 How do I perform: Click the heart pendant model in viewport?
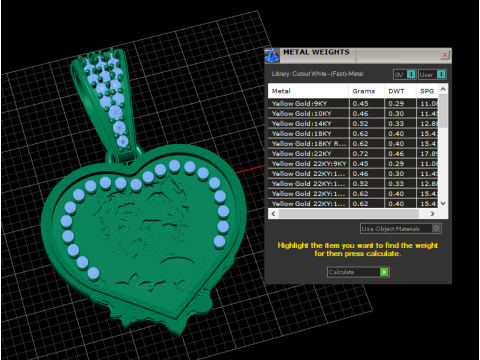(143, 240)
